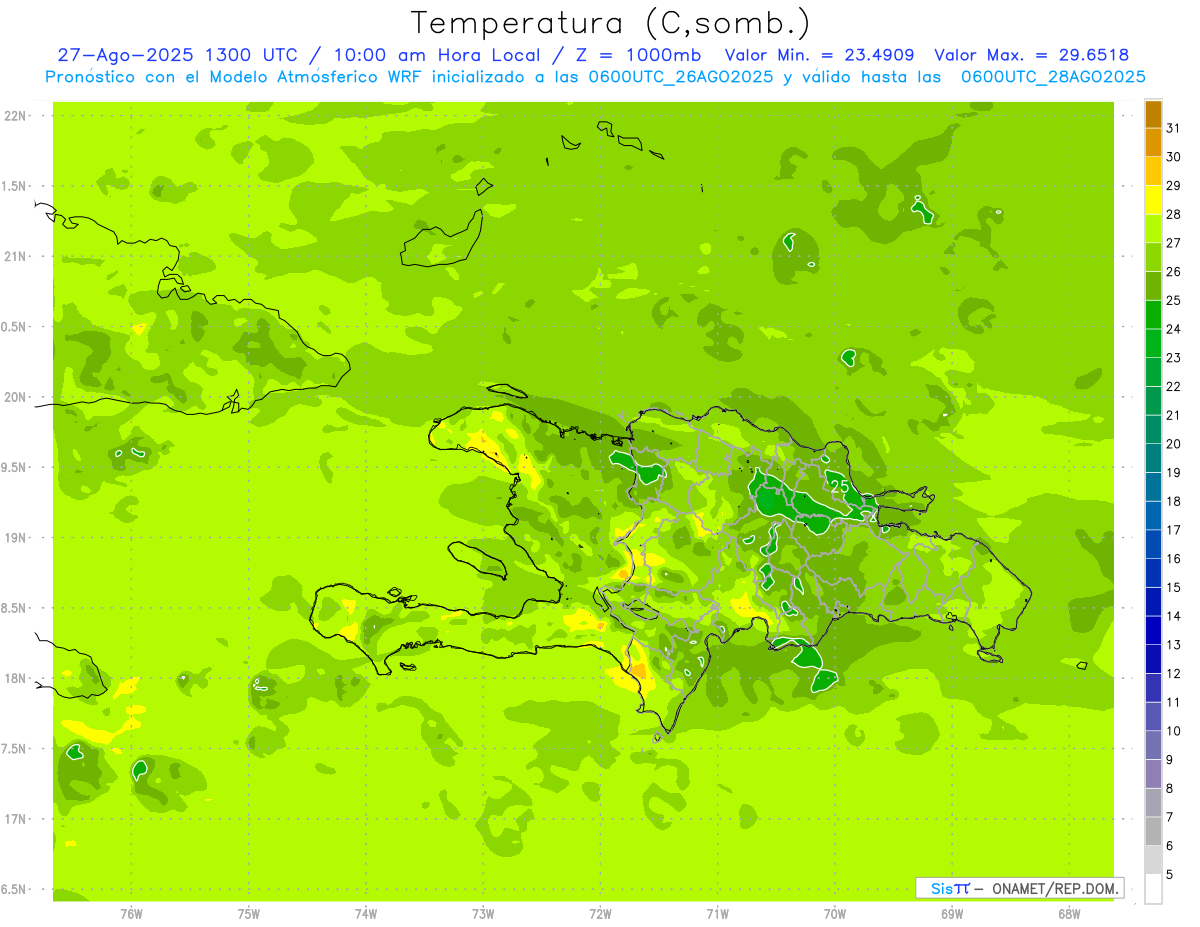
Task: Click the legend value "31"
Action: (x=1174, y=128)
